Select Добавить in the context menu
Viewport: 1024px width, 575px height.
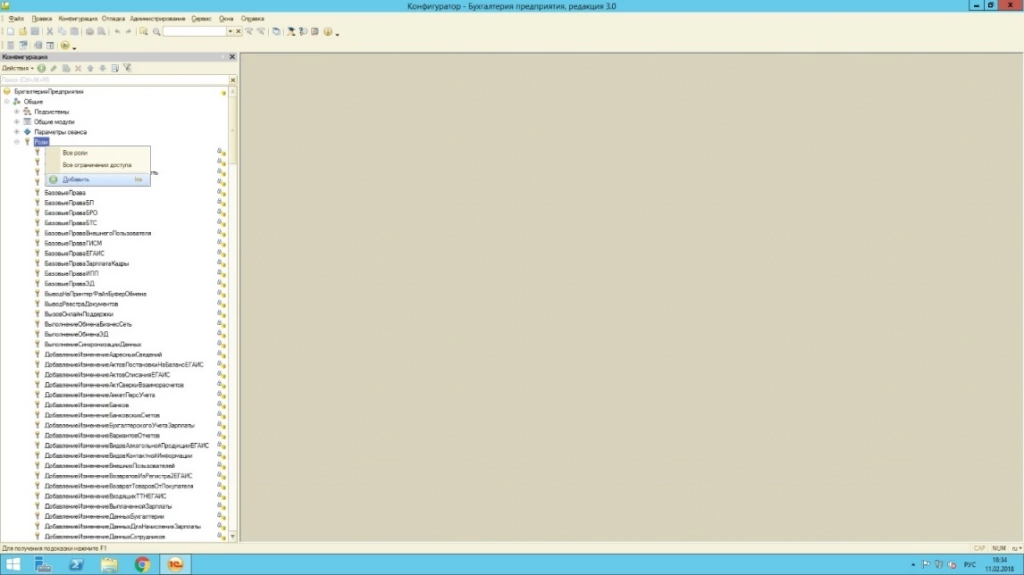point(98,180)
